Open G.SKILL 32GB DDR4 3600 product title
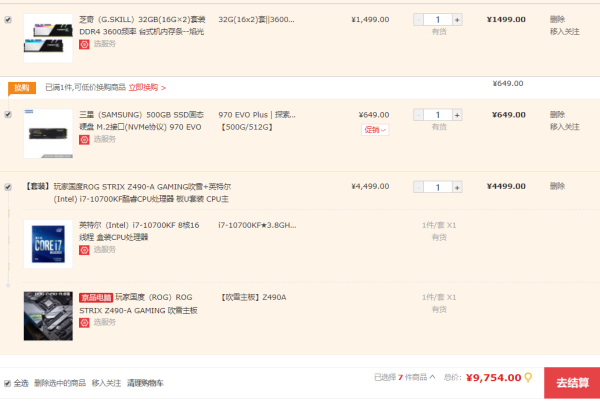Image resolution: width=600 pixels, height=405 pixels. 142,26
